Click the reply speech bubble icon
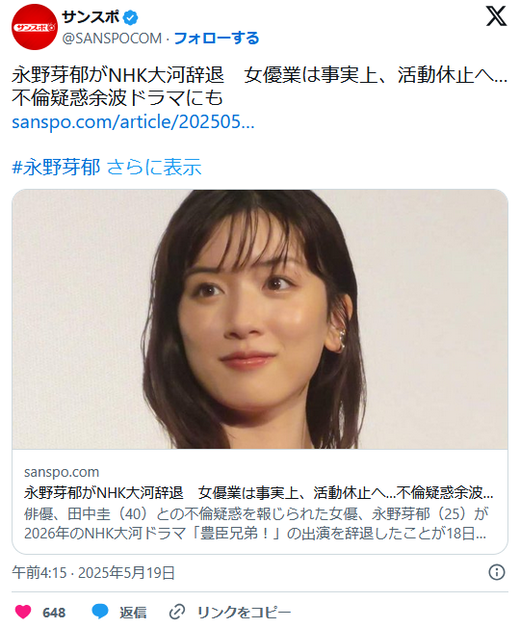This screenshot has width=520, height=628. pyautogui.click(x=100, y=612)
